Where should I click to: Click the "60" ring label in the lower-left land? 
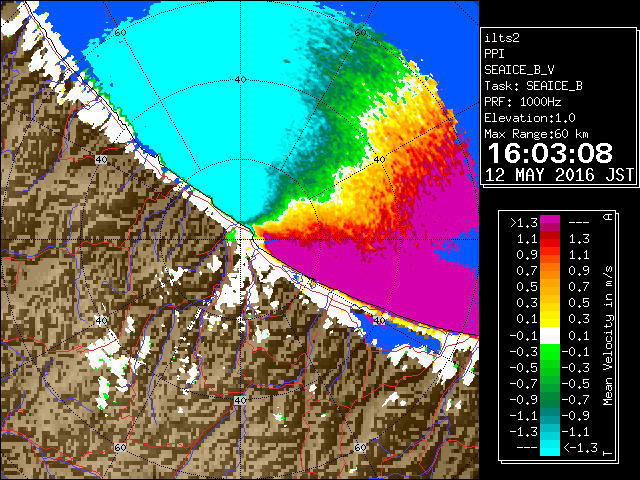point(120,448)
